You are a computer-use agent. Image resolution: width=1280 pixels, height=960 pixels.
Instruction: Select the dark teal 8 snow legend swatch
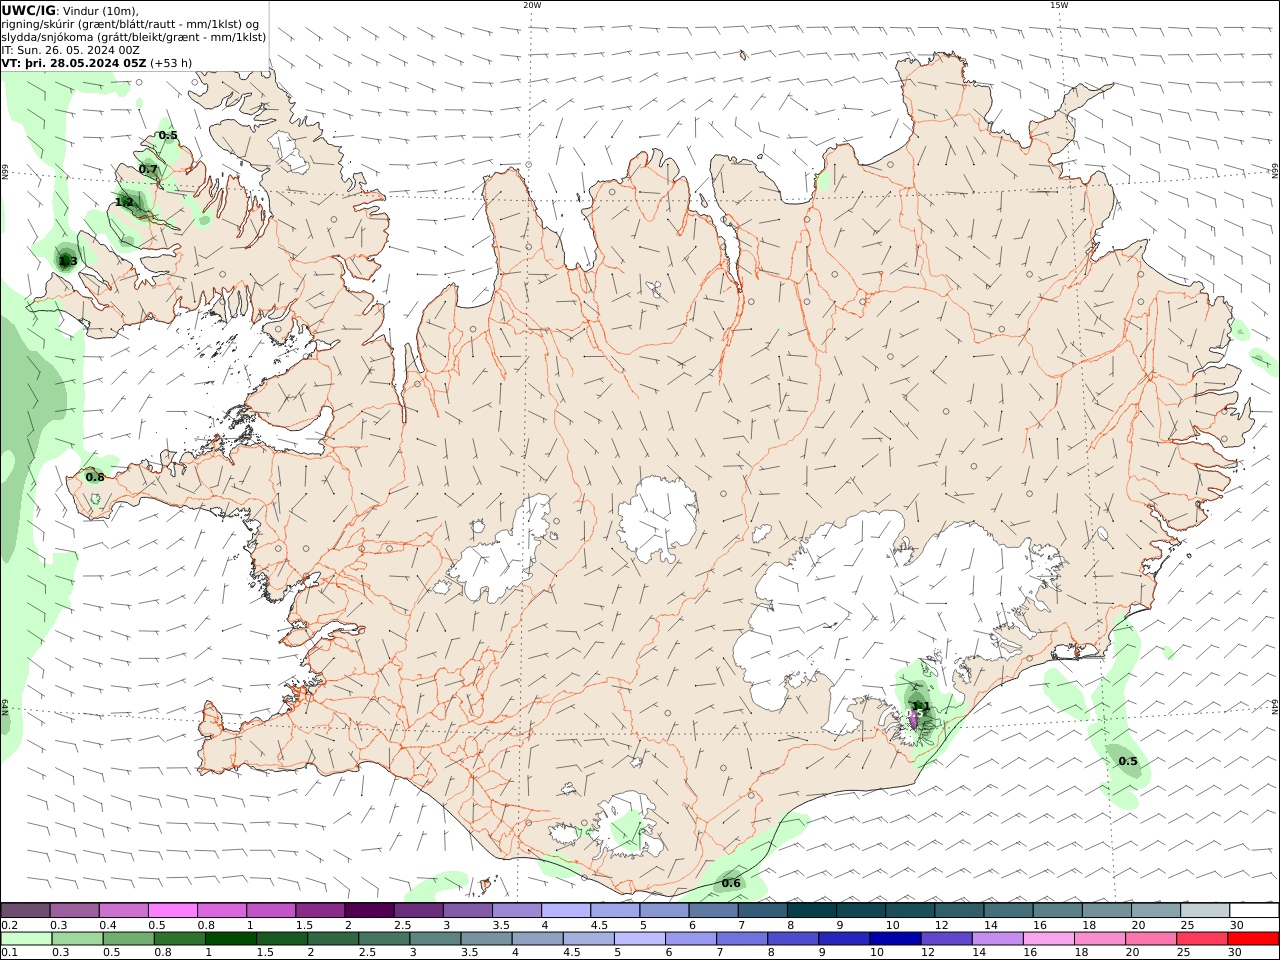[x=811, y=911]
